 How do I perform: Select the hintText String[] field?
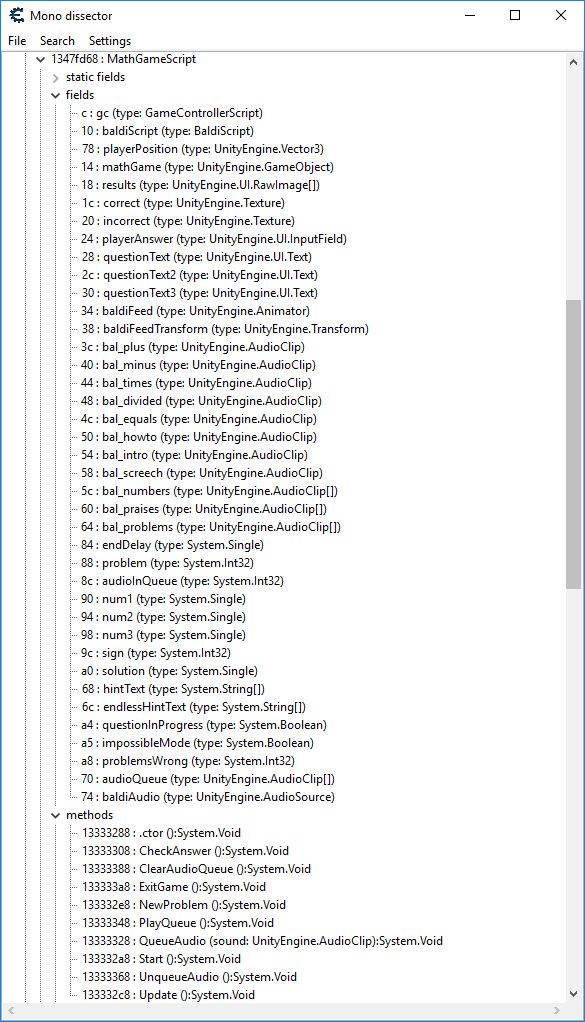point(173,690)
